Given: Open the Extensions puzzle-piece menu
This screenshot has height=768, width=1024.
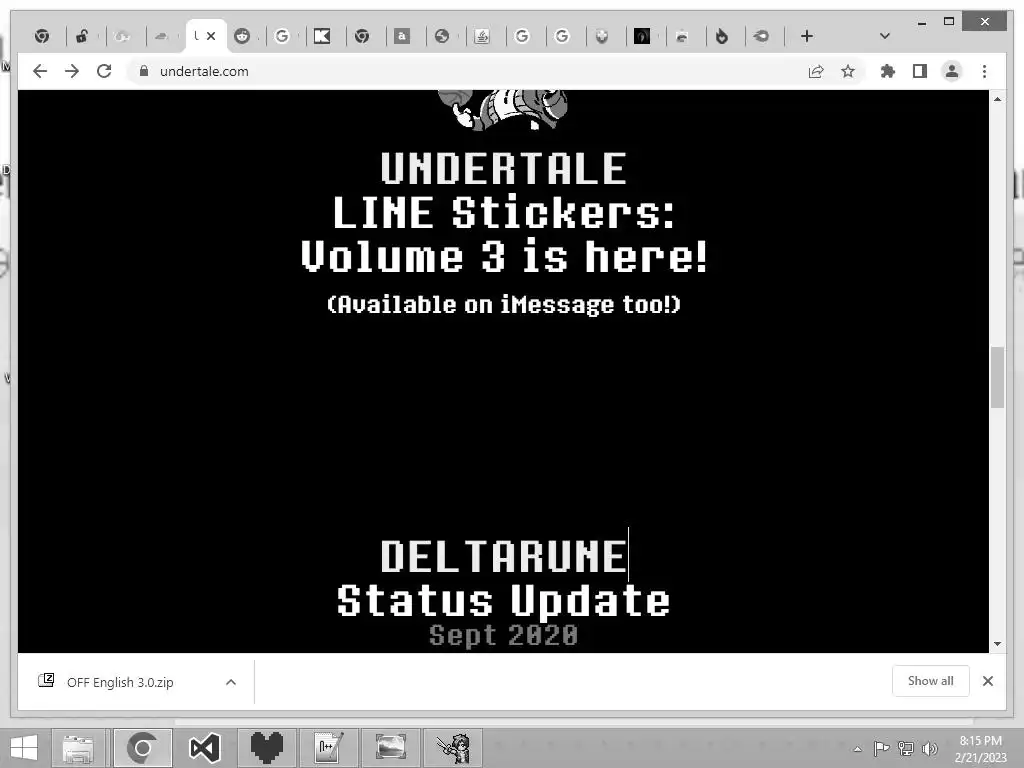Looking at the screenshot, I should [888, 71].
